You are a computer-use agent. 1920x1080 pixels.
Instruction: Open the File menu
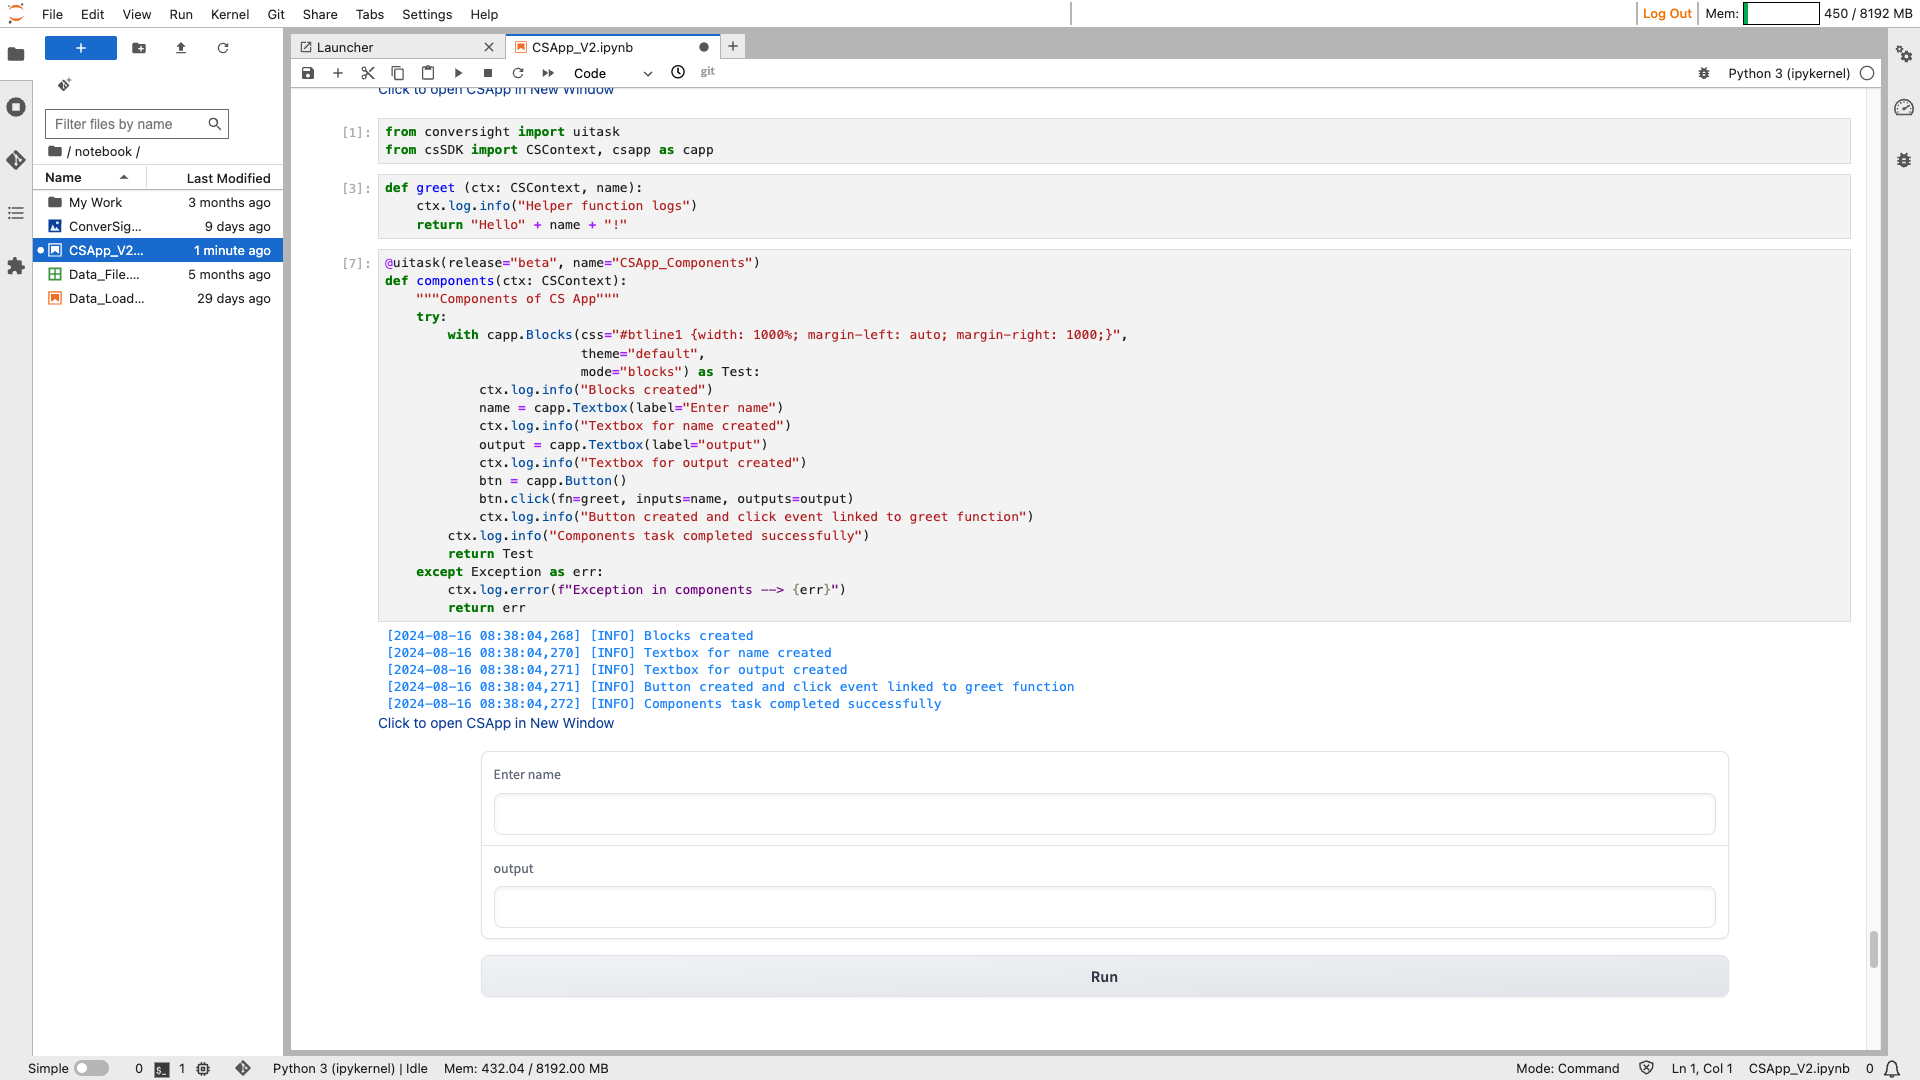52,14
